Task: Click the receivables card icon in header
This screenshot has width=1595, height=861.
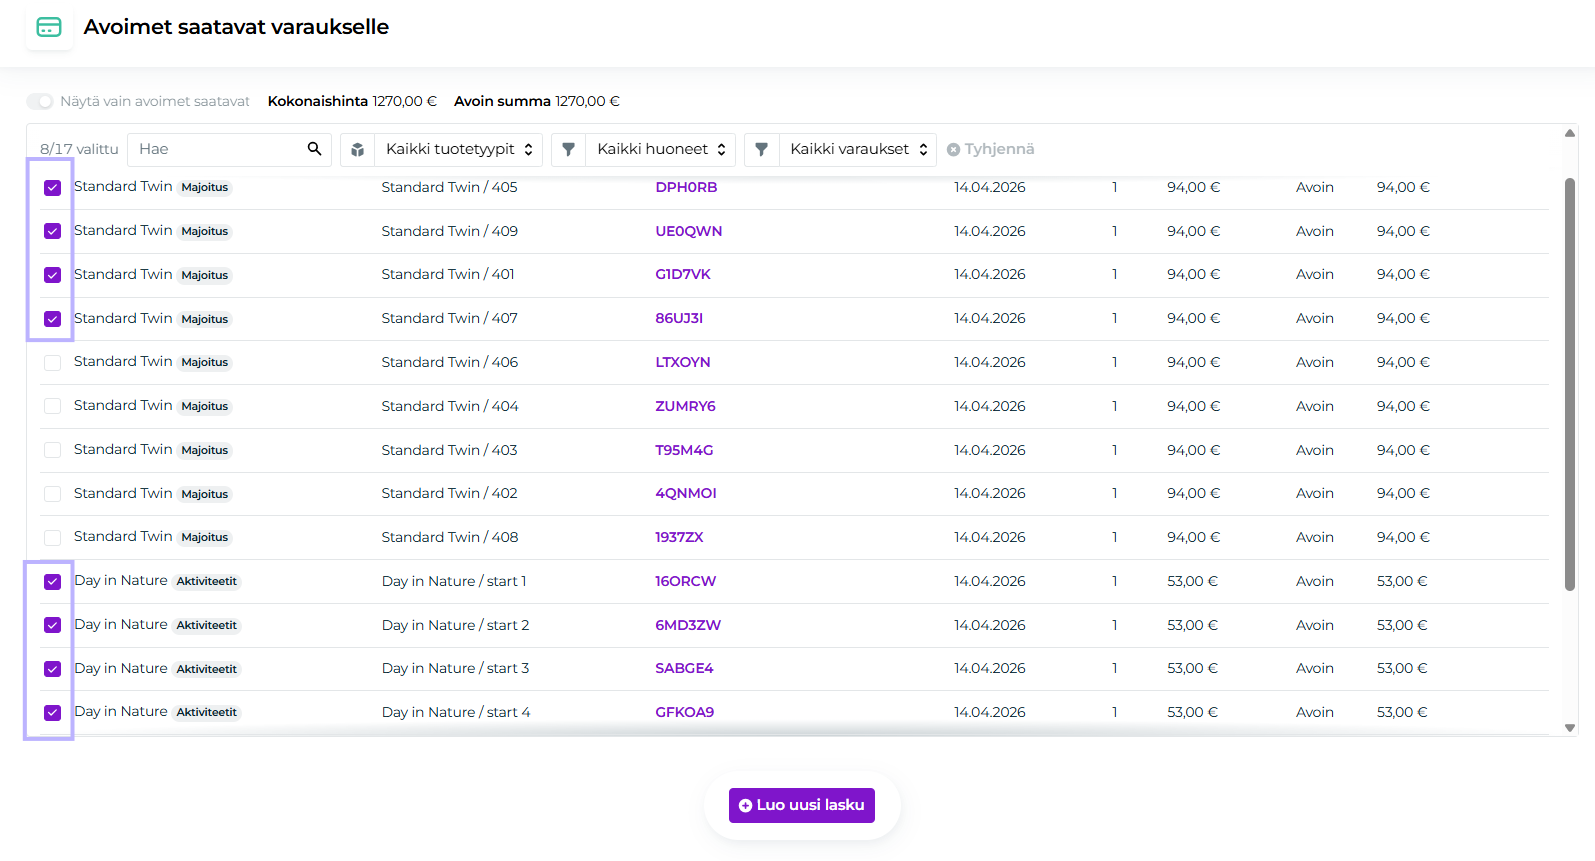Action: pos(49,27)
